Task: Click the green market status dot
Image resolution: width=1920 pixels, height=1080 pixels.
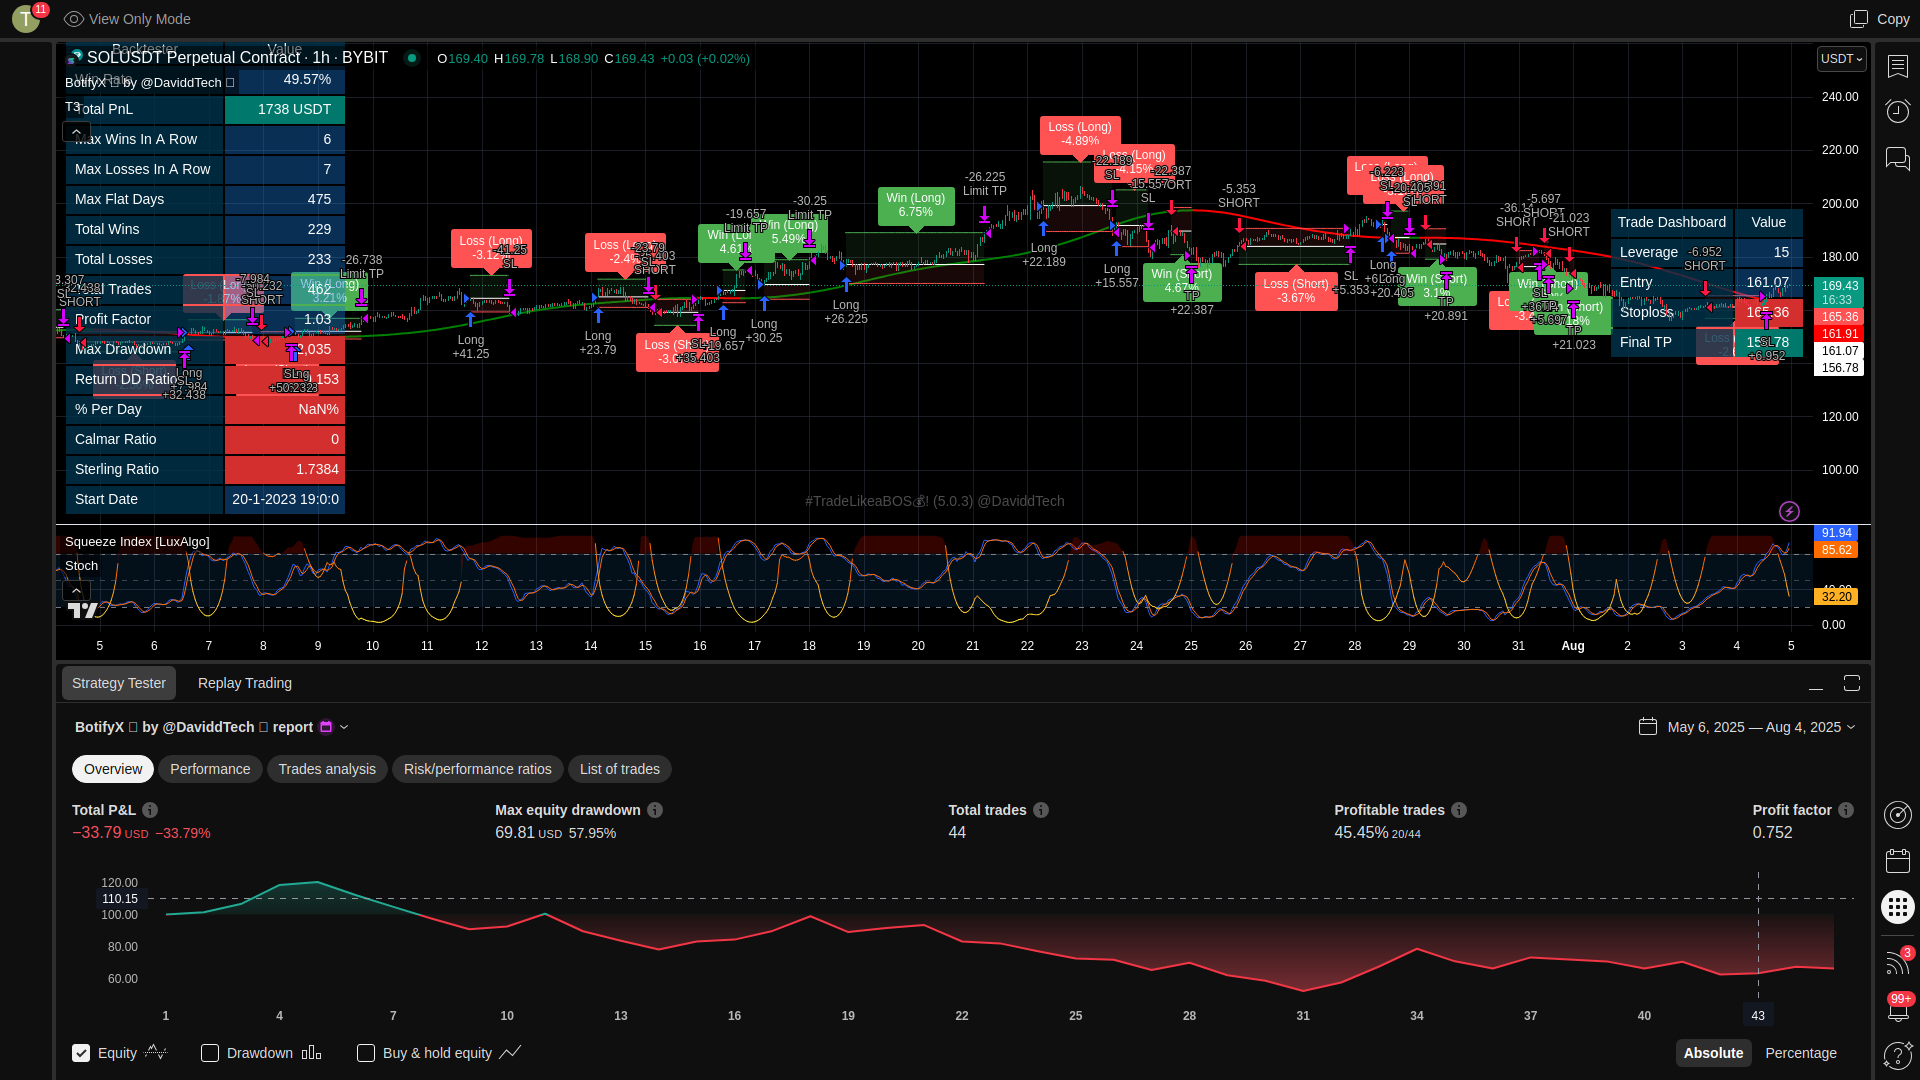Action: (x=411, y=58)
